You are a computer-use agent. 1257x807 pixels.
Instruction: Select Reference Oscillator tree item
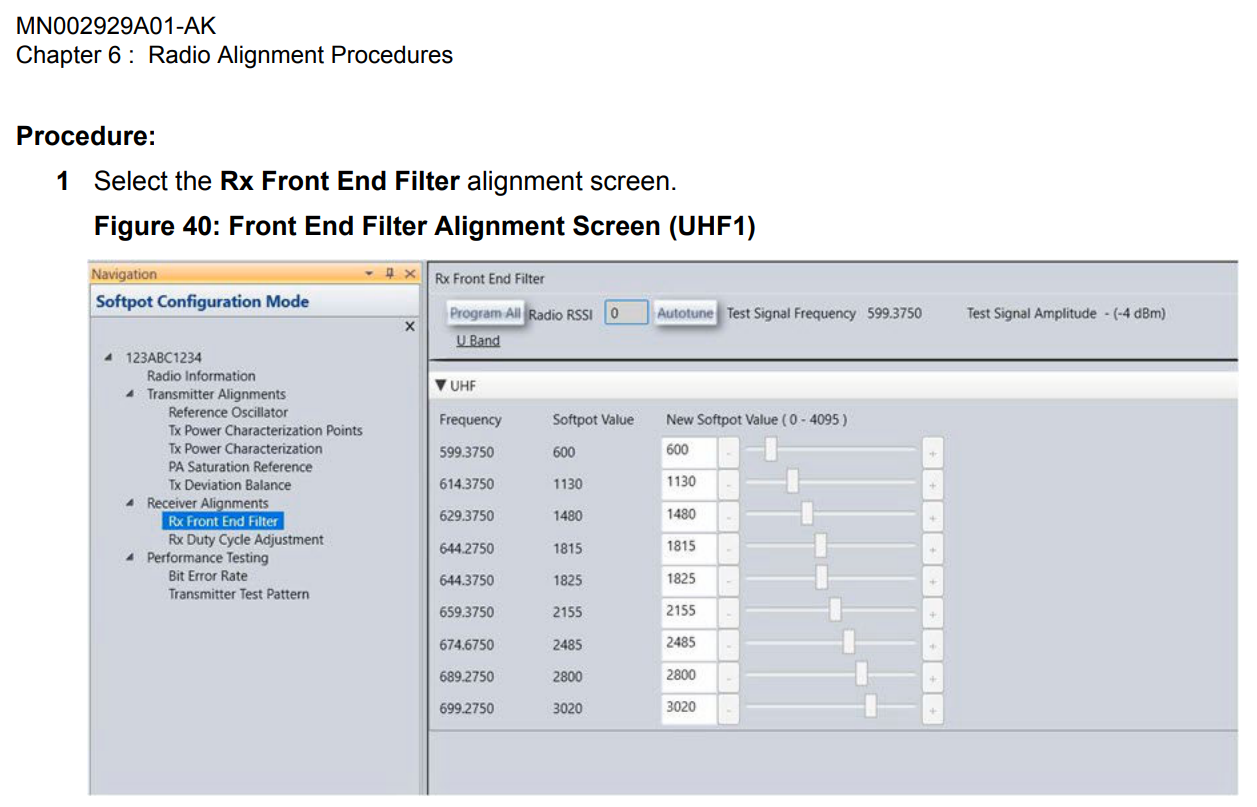(228, 412)
